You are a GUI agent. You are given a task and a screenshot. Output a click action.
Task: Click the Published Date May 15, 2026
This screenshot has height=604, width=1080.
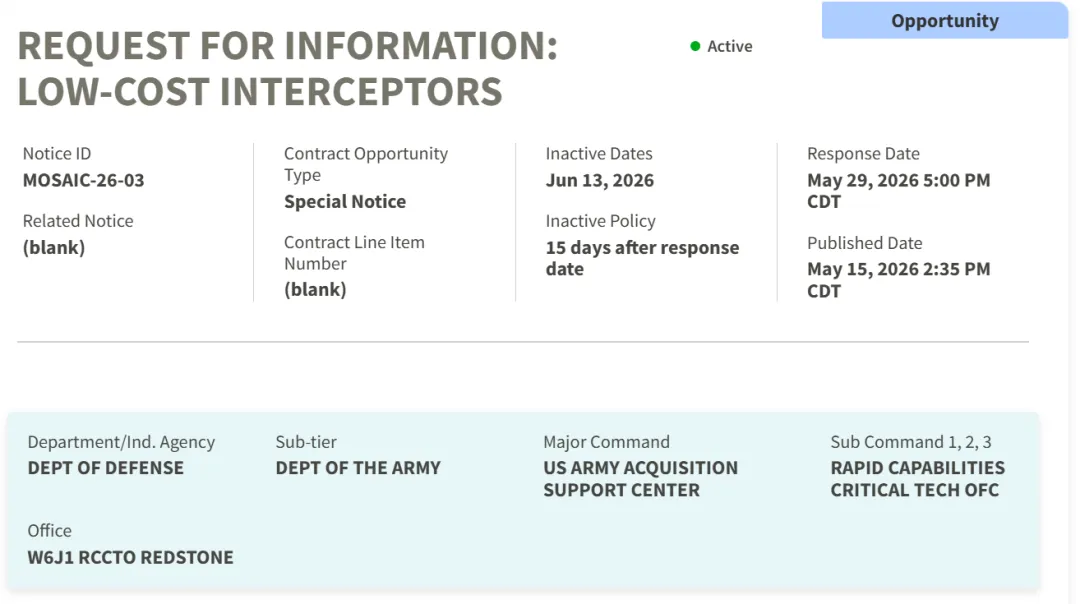[x=898, y=280]
